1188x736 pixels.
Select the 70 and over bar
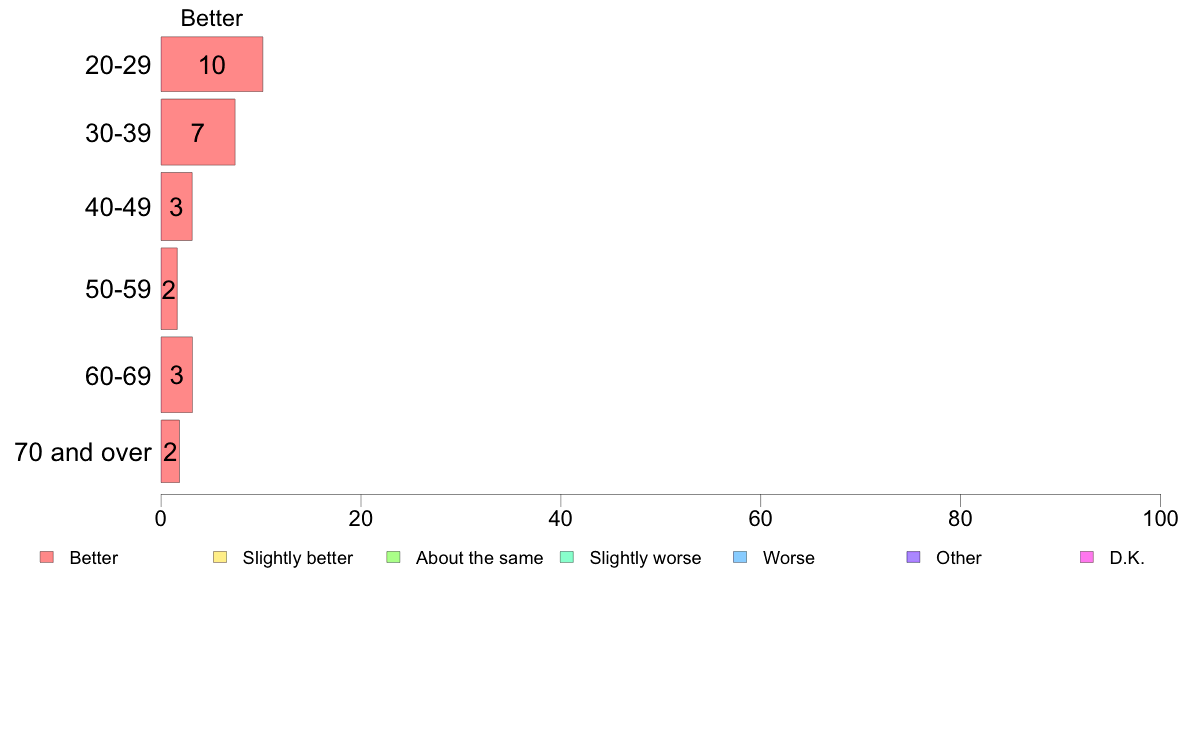[x=170, y=451]
